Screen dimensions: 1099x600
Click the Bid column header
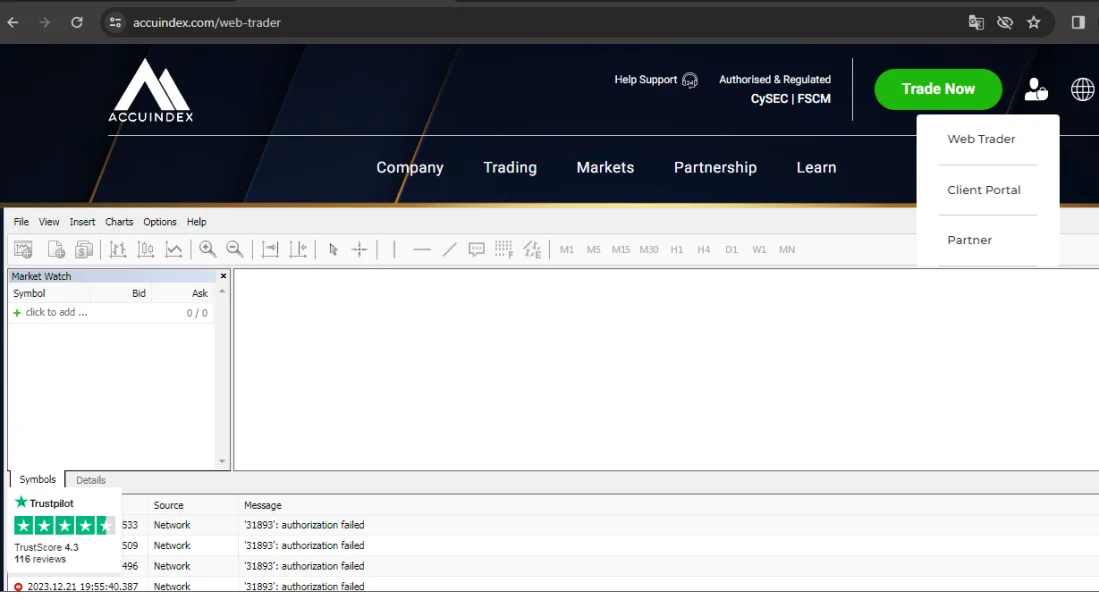(x=139, y=293)
